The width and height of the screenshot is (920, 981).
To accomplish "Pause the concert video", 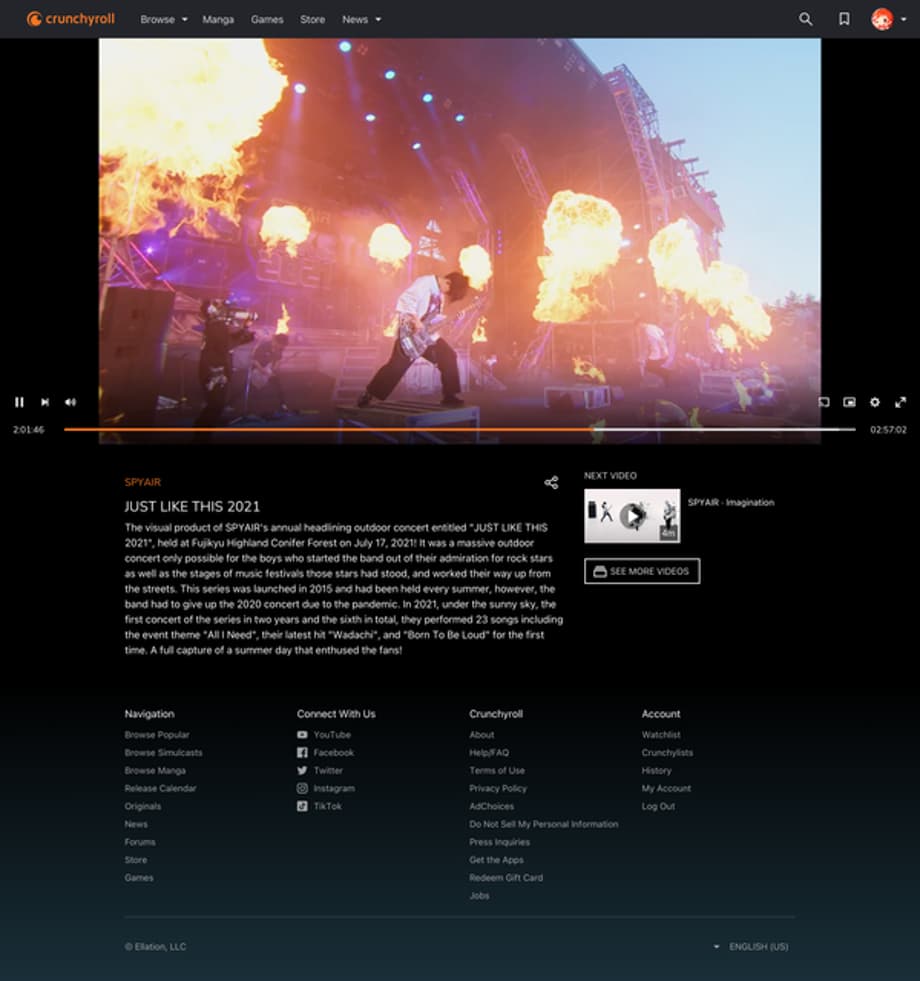I will [19, 402].
